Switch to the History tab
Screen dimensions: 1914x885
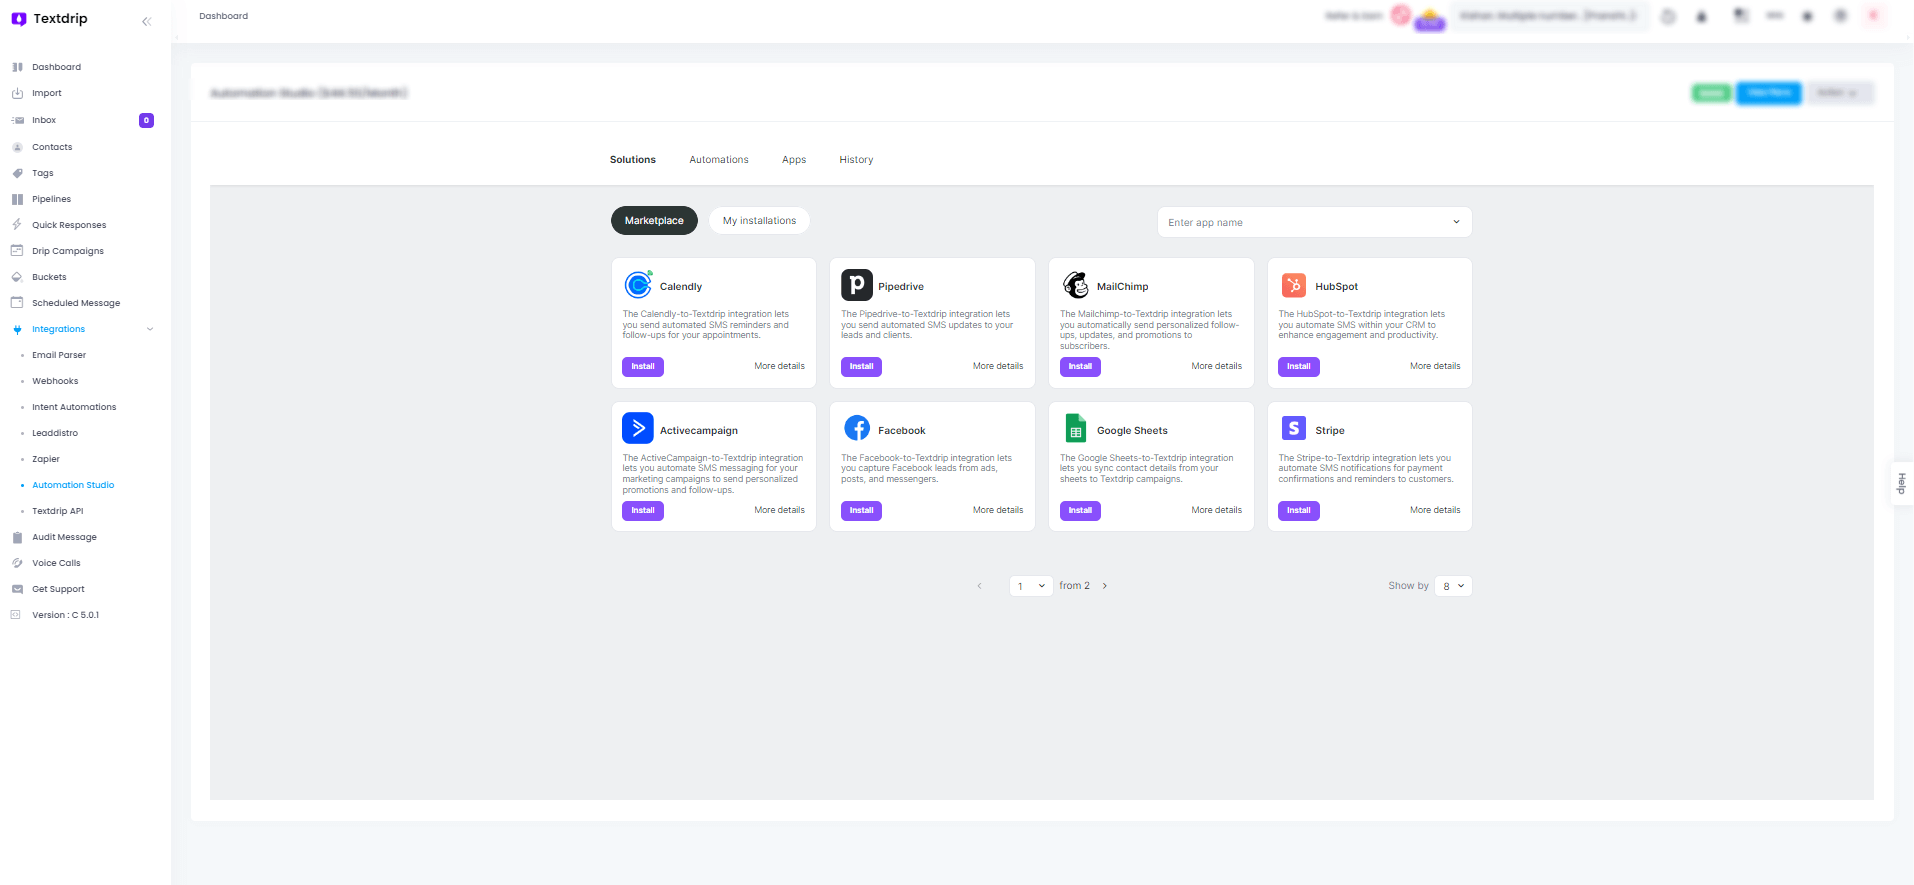pos(856,160)
